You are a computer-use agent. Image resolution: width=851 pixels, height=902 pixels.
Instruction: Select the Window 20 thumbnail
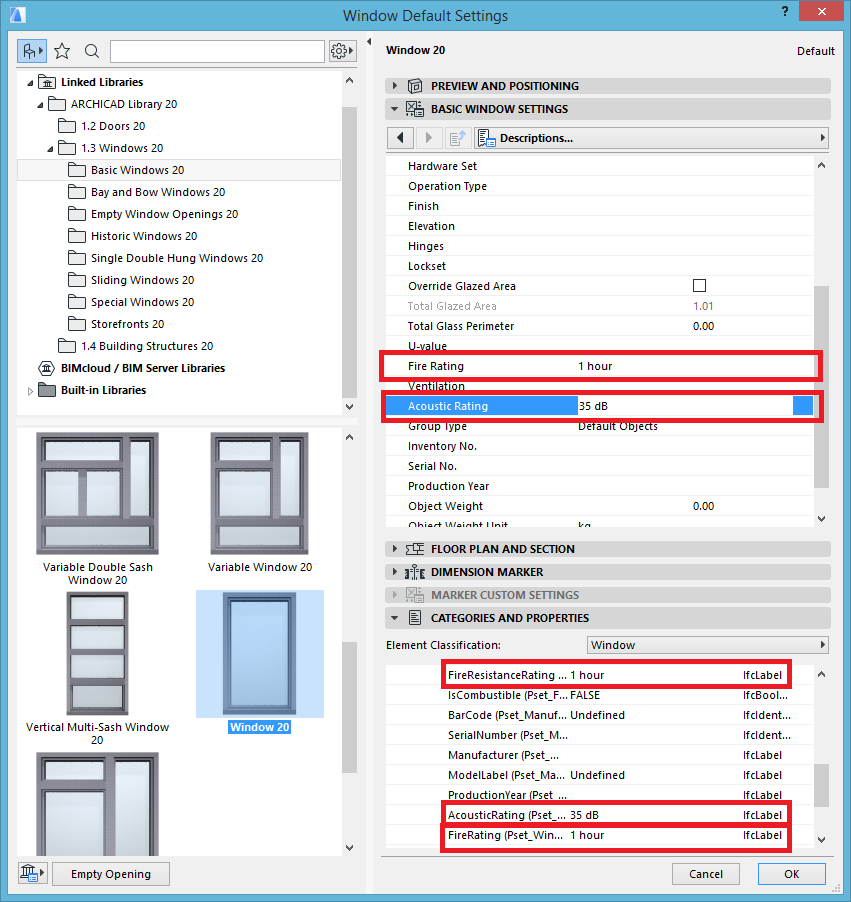260,653
